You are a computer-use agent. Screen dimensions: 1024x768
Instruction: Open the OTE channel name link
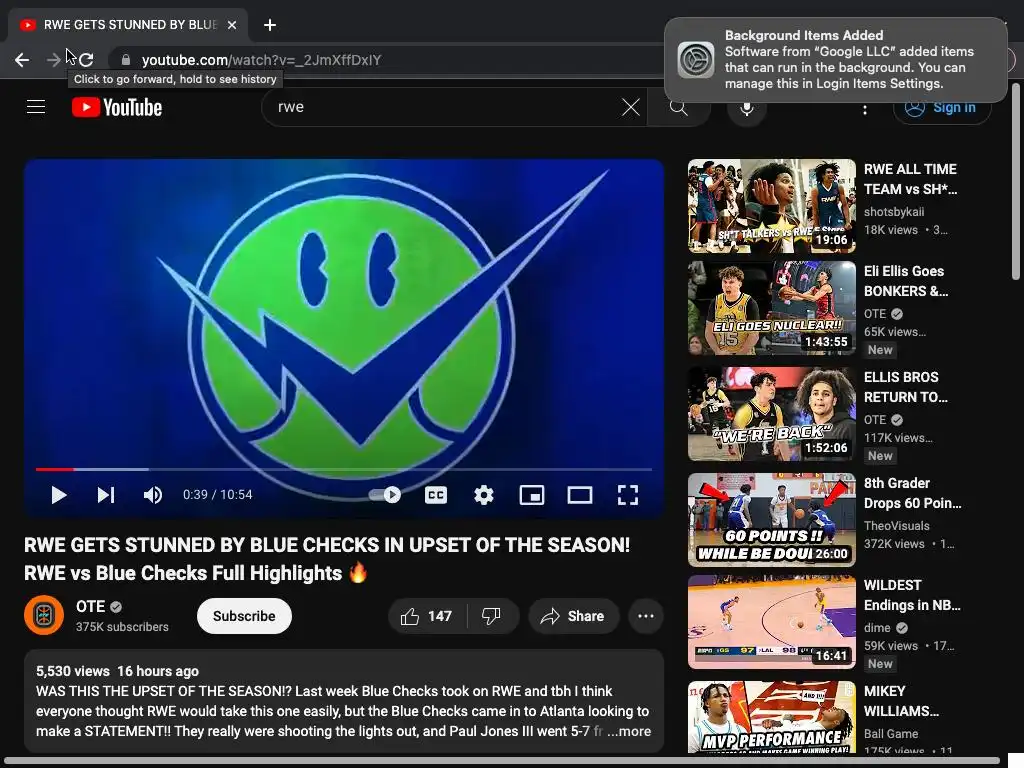(90, 607)
